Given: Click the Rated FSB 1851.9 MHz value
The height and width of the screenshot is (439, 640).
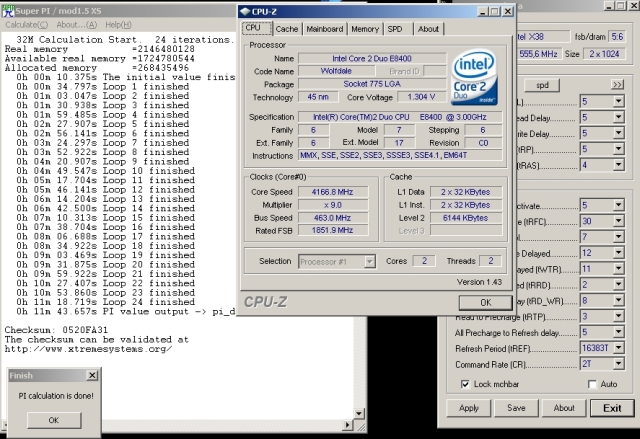Looking at the screenshot, I should point(333,231).
